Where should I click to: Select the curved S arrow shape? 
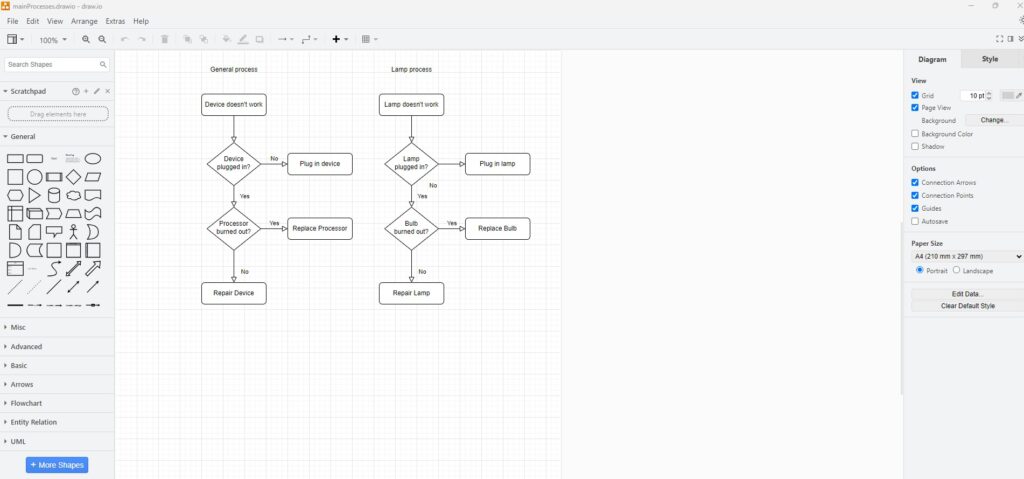(x=54, y=269)
